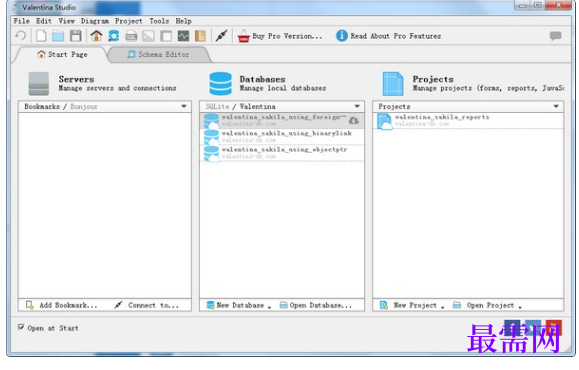Viewport: 579px width, 370px height.
Task: Click the speech bubble feedback icon
Action: 555,36
